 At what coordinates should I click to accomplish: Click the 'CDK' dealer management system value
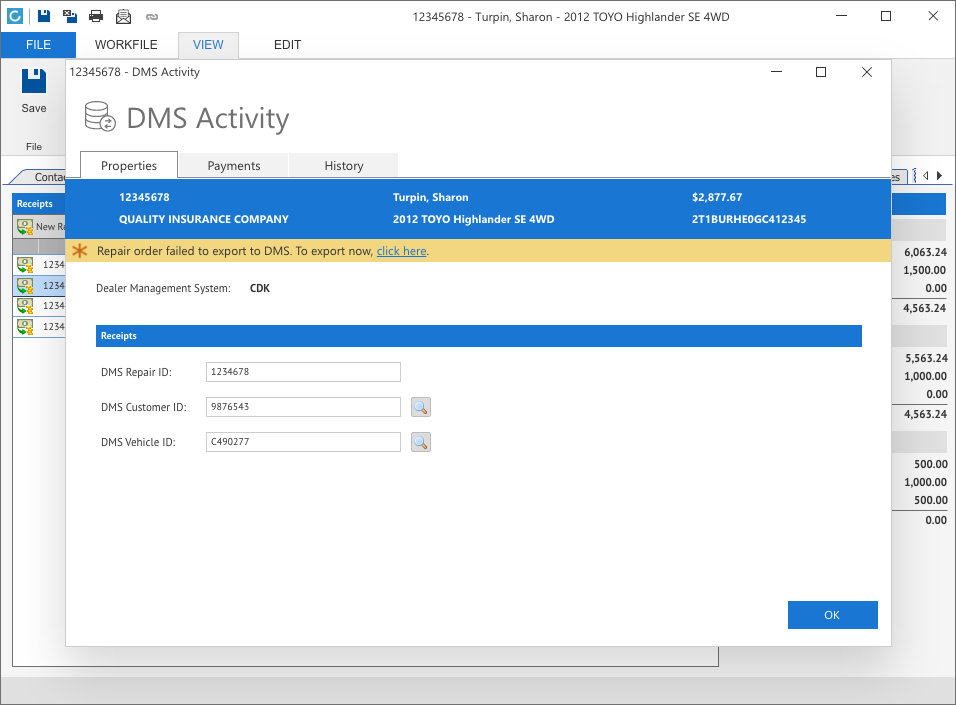pyautogui.click(x=260, y=288)
